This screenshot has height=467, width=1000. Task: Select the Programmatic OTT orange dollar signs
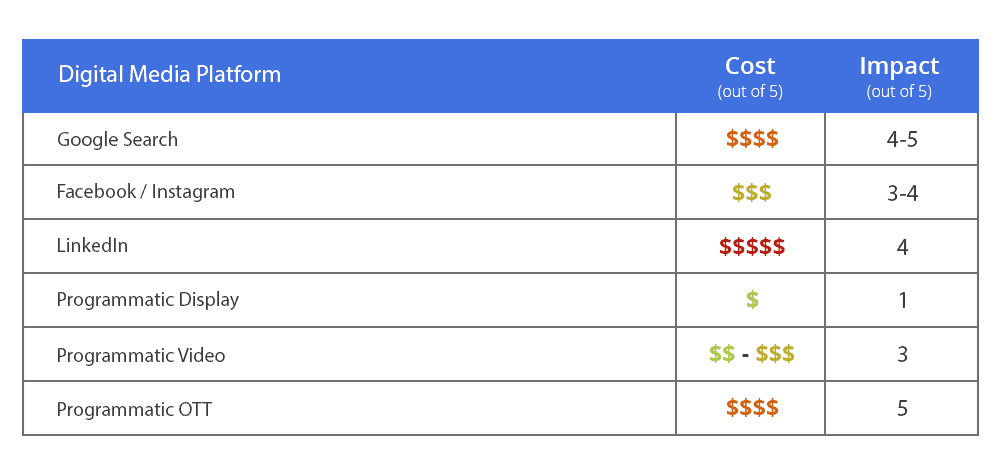coord(751,408)
